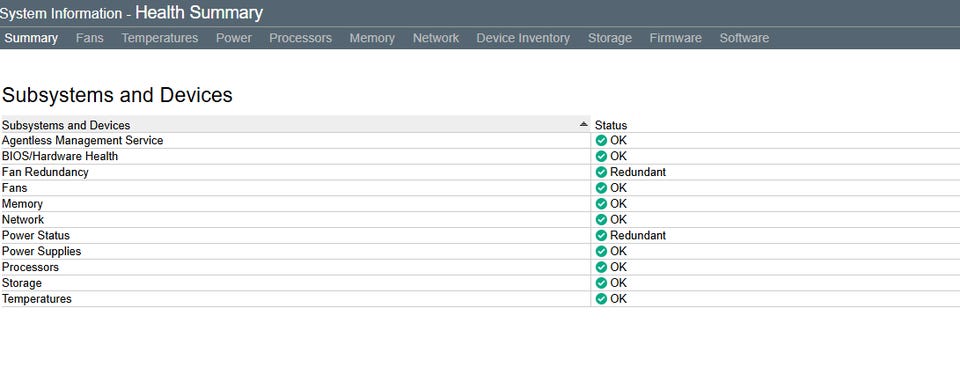Click Power Supplies green check icon
This screenshot has height=367, width=960.
[x=601, y=251]
